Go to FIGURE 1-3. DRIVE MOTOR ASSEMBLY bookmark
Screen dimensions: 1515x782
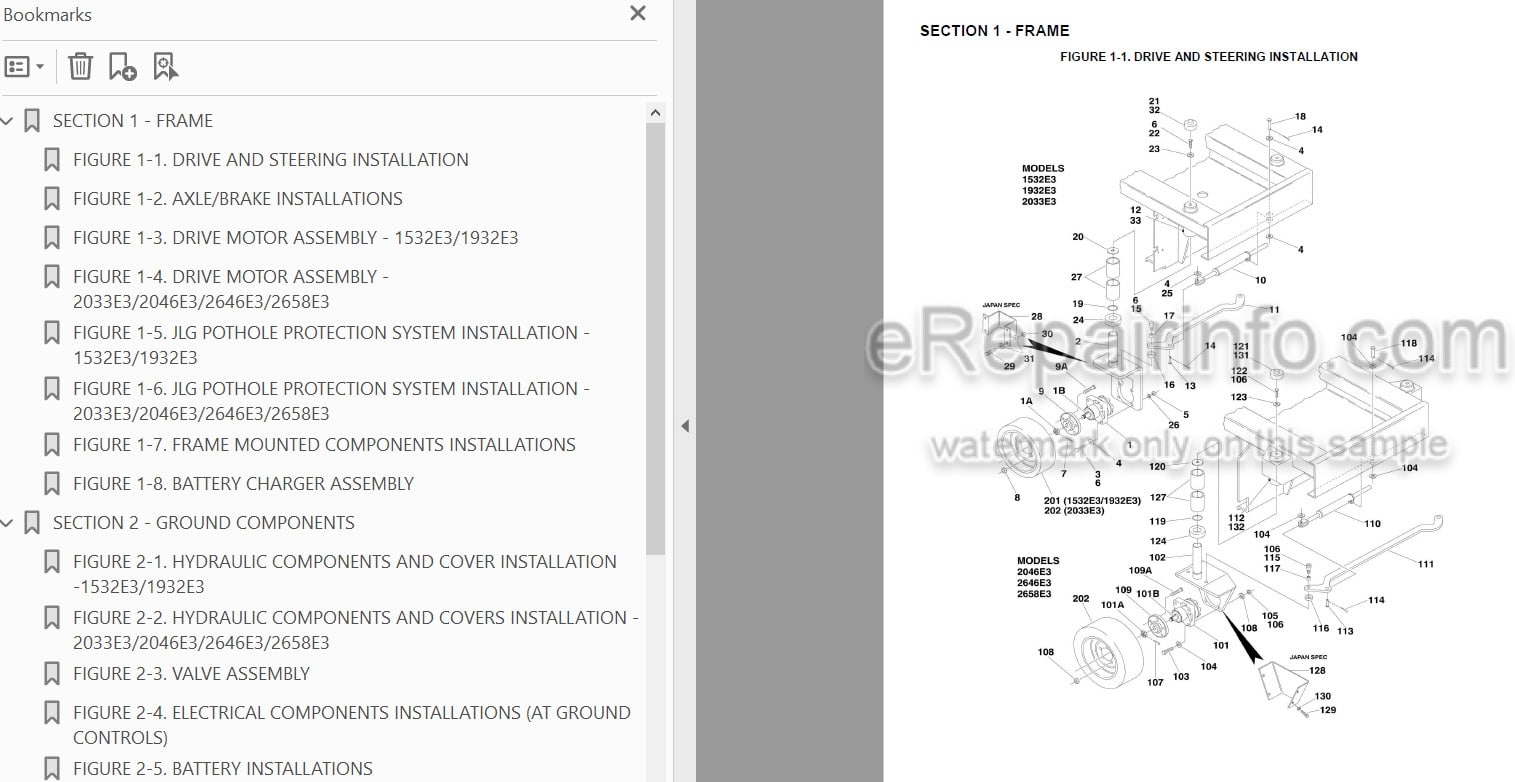(296, 238)
